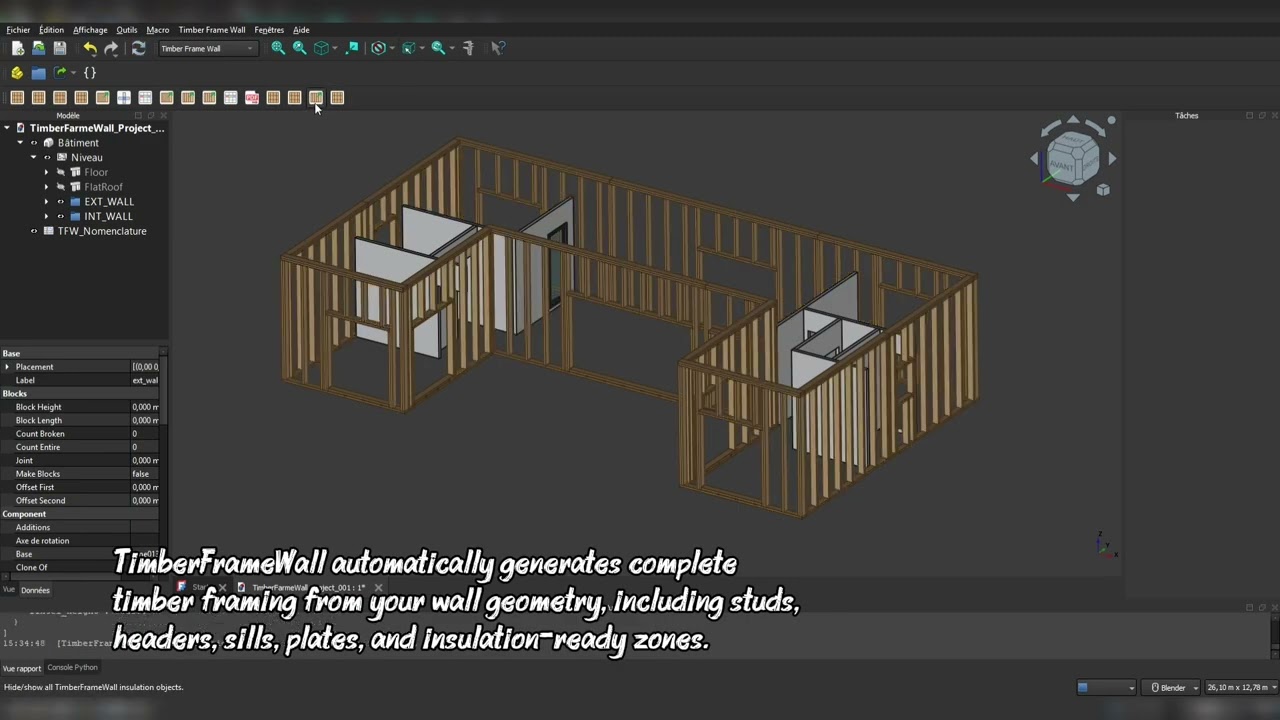Expand the FlatRoof tree node
The height and width of the screenshot is (720, 1280).
pos(46,187)
